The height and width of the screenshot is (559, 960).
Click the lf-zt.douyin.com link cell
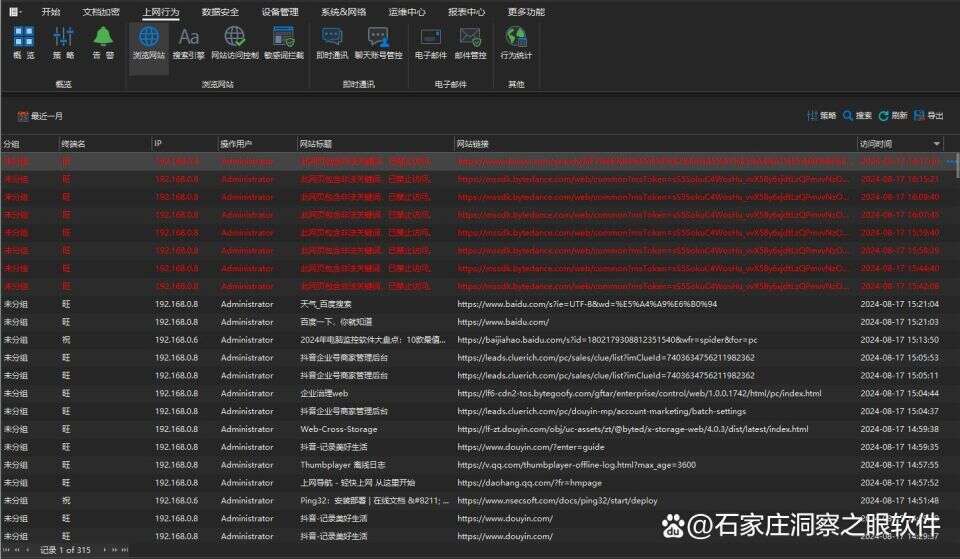[633, 429]
